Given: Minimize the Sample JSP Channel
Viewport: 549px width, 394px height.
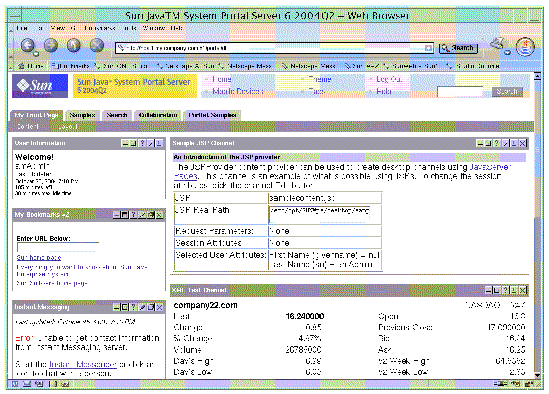Looking at the screenshot, I should 480,143.
